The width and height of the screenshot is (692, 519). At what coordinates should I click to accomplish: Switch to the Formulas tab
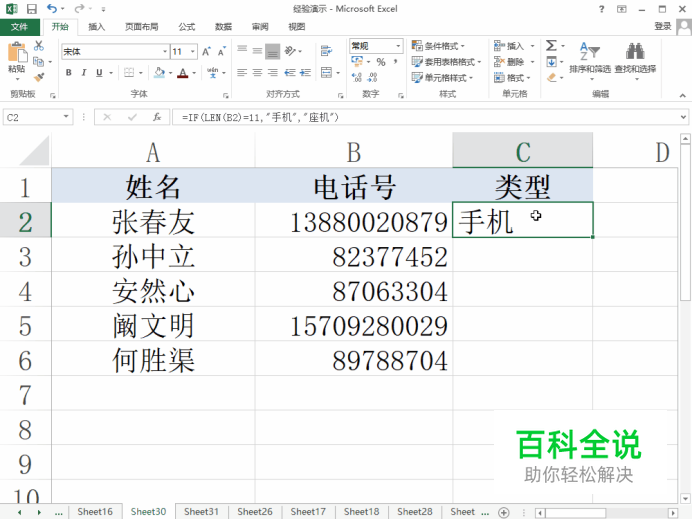point(187,27)
